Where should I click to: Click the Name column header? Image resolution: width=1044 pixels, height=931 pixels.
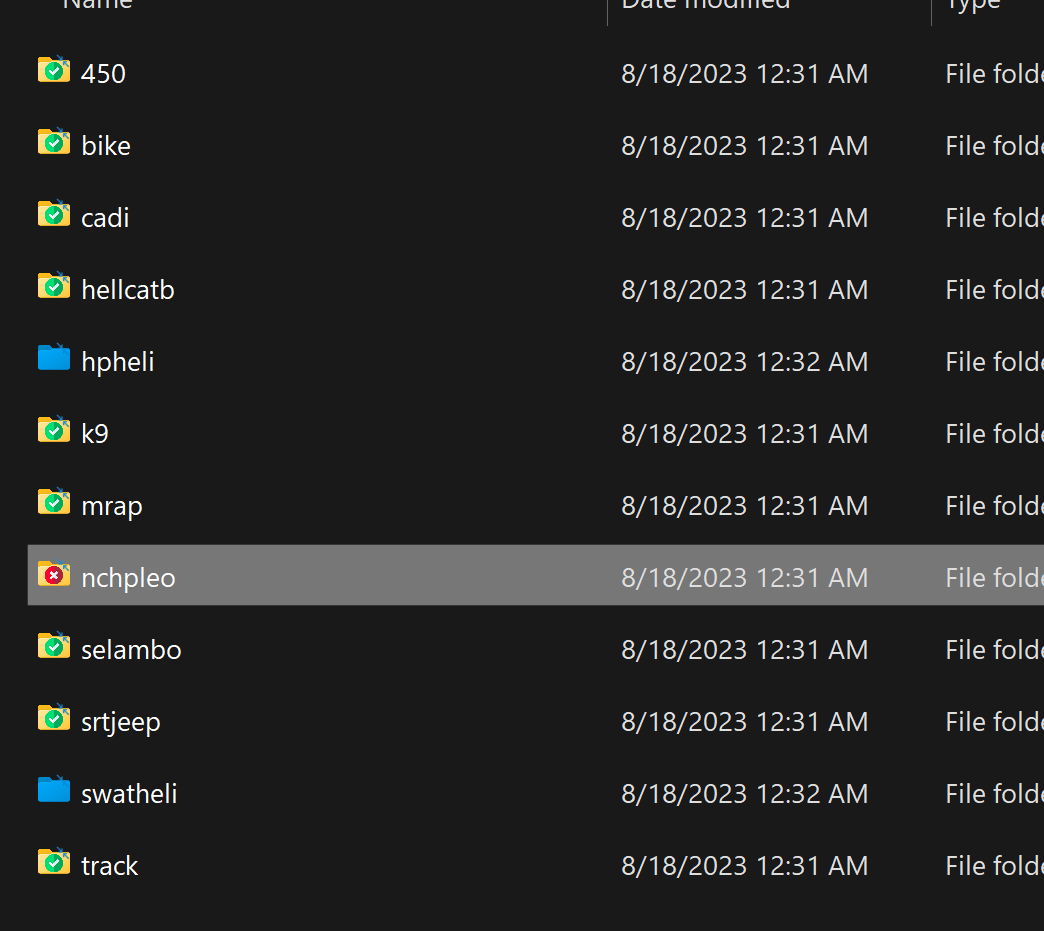[x=98, y=4]
